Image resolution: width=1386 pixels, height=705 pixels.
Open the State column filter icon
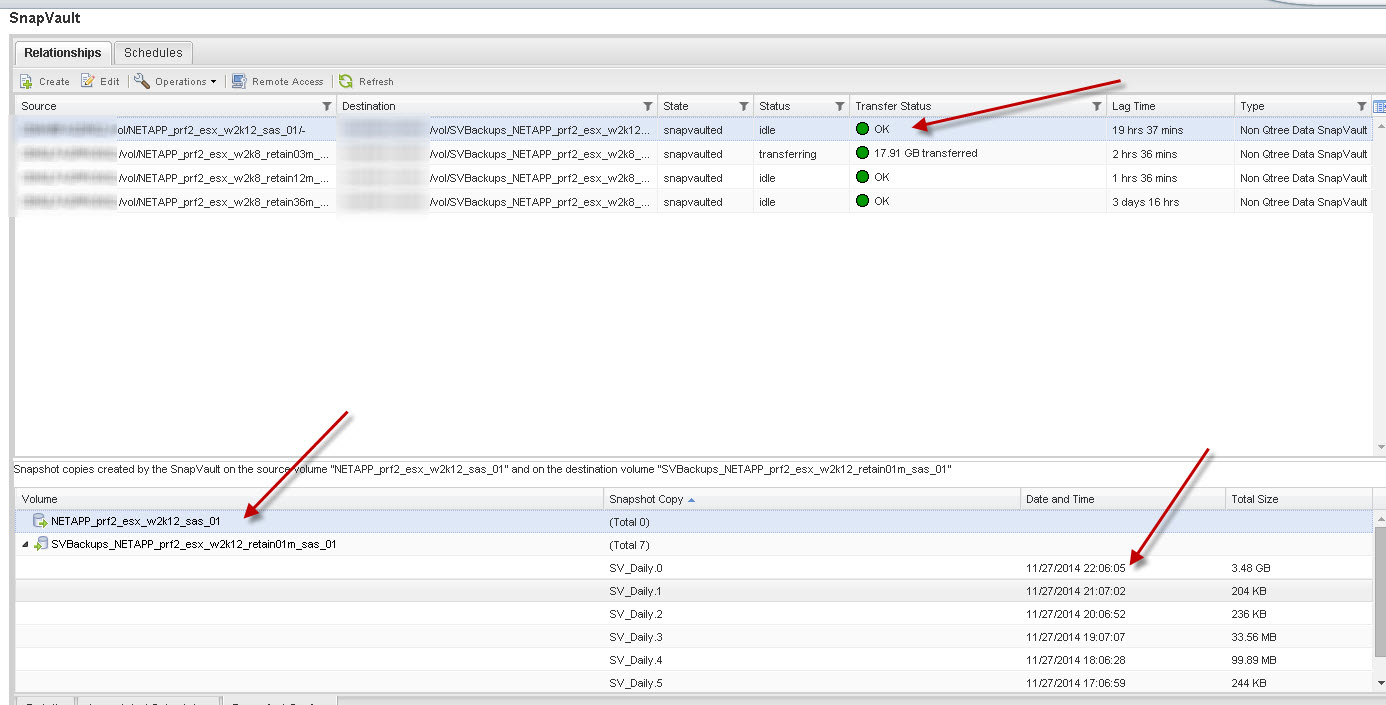click(743, 106)
